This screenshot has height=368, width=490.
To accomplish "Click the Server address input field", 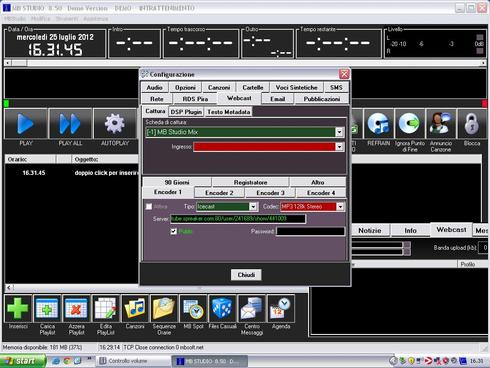I will (x=238, y=219).
